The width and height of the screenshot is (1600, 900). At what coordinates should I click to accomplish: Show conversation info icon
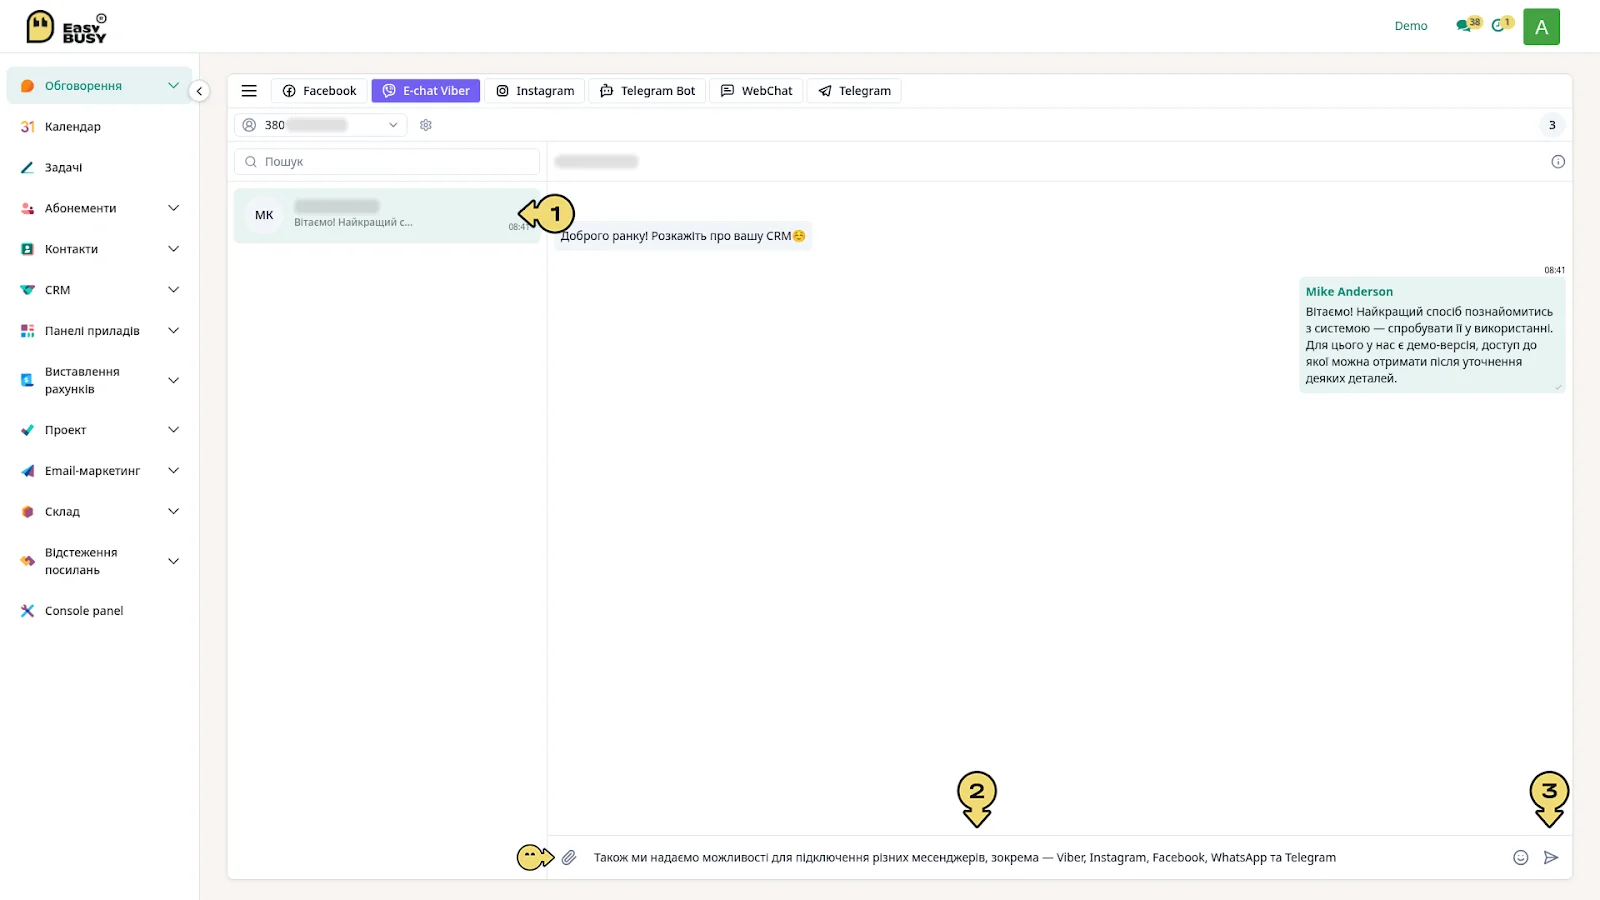[1557, 162]
